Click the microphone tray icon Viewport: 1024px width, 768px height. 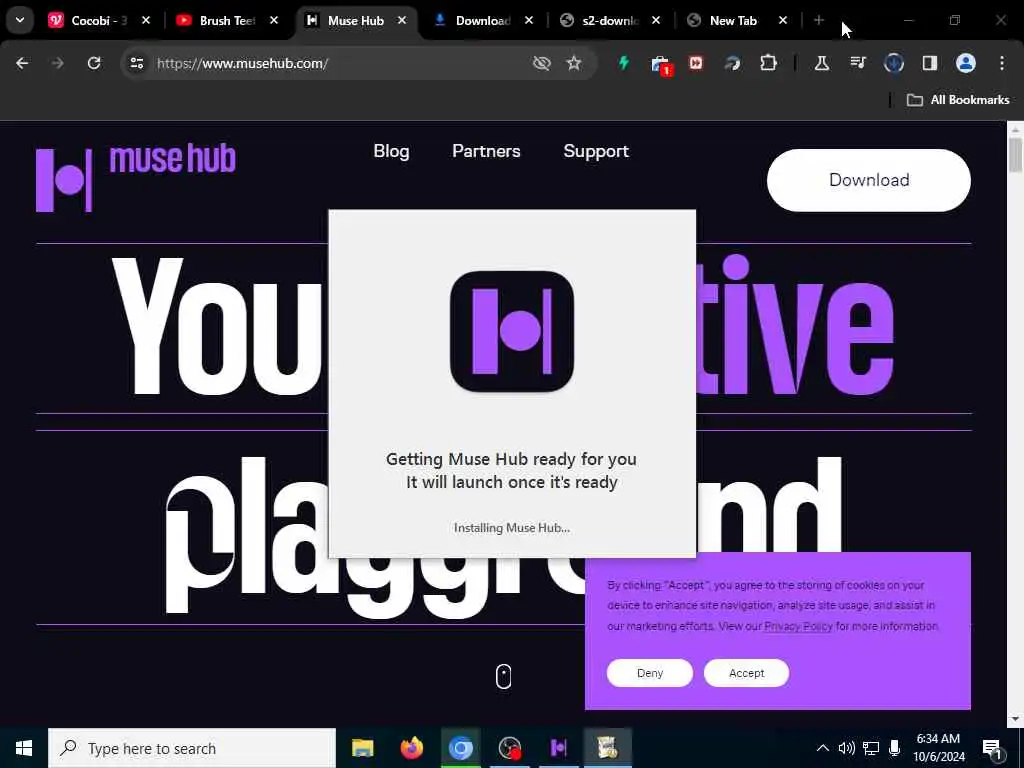coord(895,748)
